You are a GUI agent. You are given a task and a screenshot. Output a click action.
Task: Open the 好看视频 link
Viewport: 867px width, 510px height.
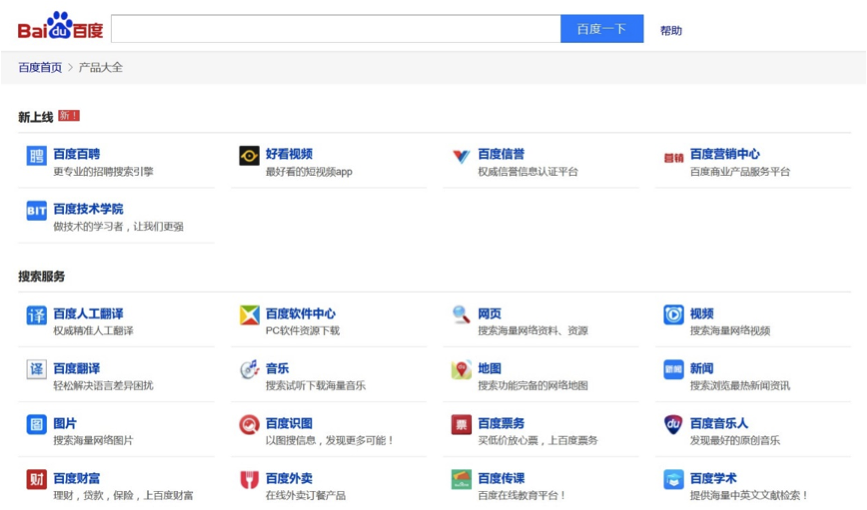coord(289,154)
